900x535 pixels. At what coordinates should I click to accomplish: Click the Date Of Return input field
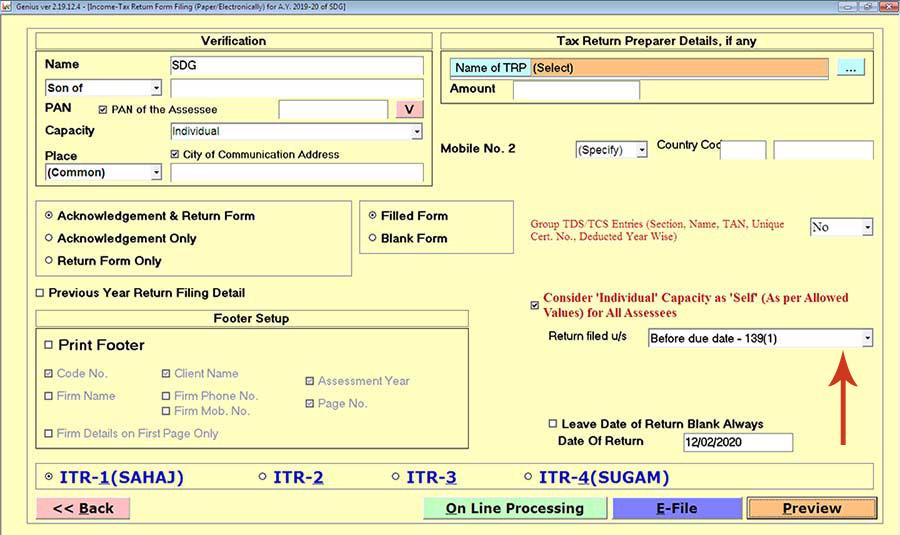[x=737, y=442]
